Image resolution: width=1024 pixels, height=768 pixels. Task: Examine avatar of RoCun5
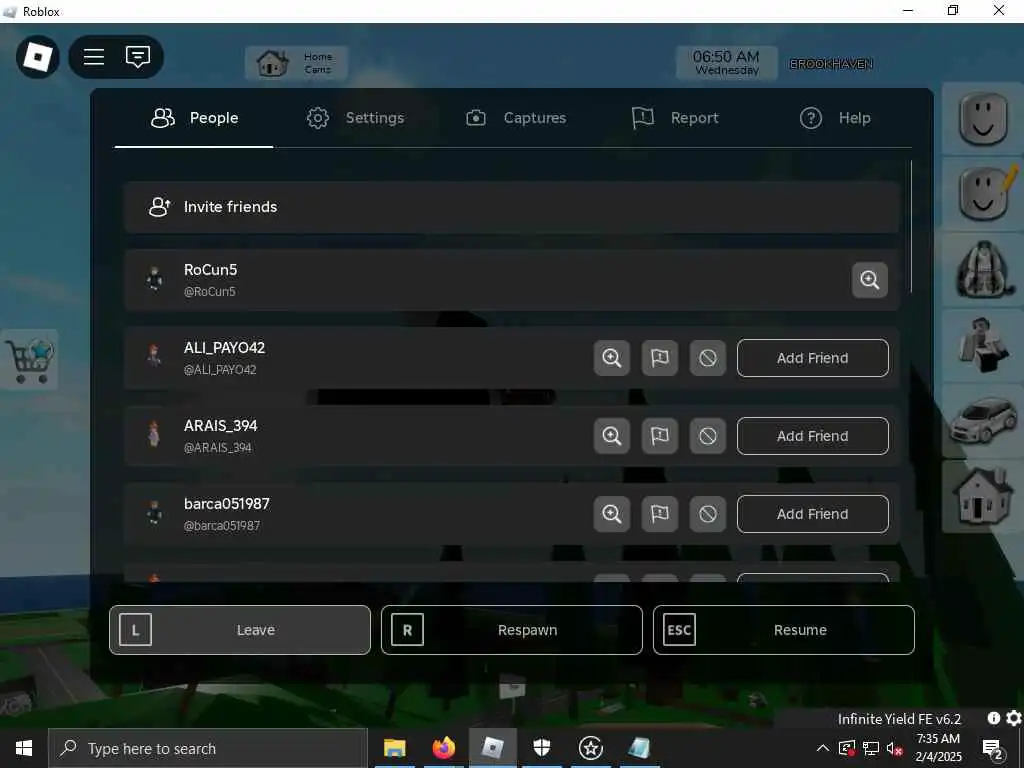pyautogui.click(x=869, y=280)
